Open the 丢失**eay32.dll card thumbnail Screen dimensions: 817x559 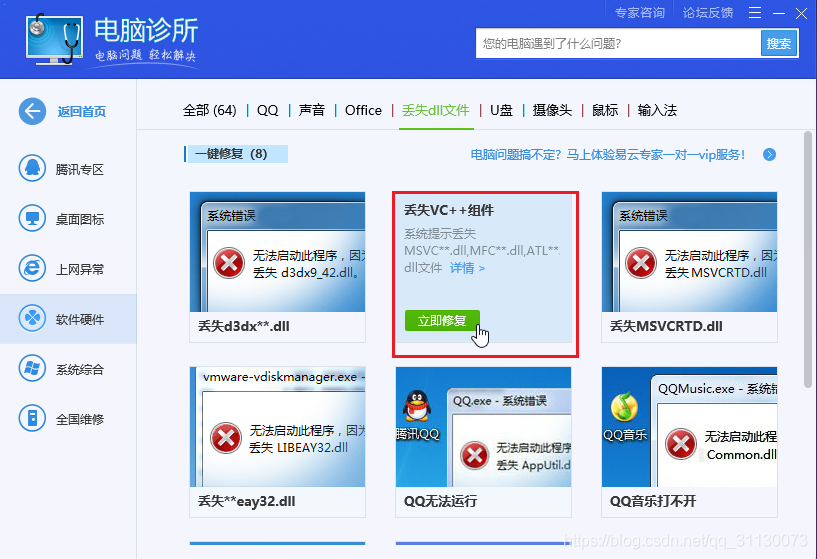click(x=277, y=427)
